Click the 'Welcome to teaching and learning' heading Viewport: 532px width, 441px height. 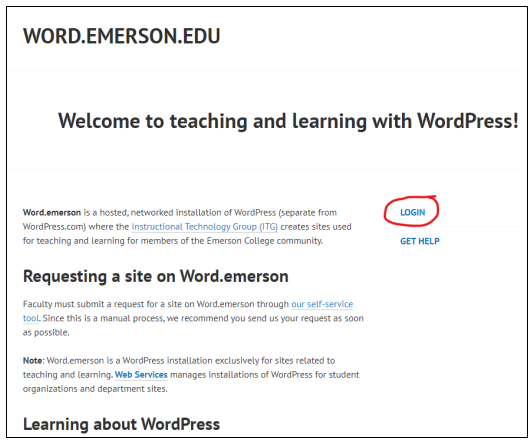coord(288,121)
